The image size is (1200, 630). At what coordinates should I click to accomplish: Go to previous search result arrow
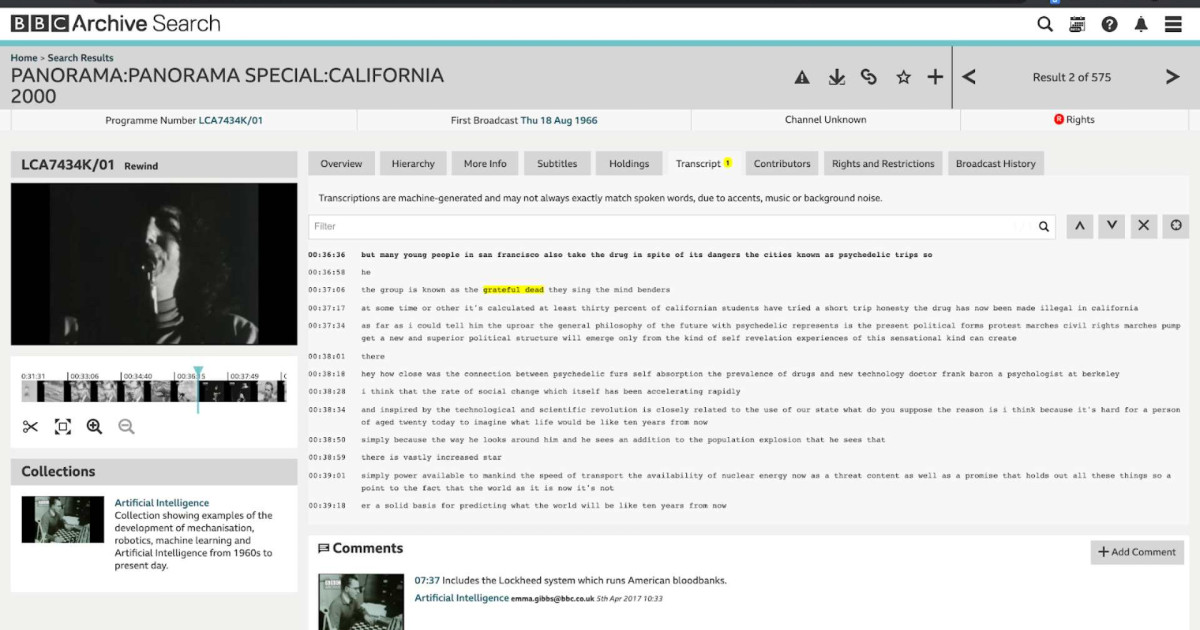tap(969, 77)
